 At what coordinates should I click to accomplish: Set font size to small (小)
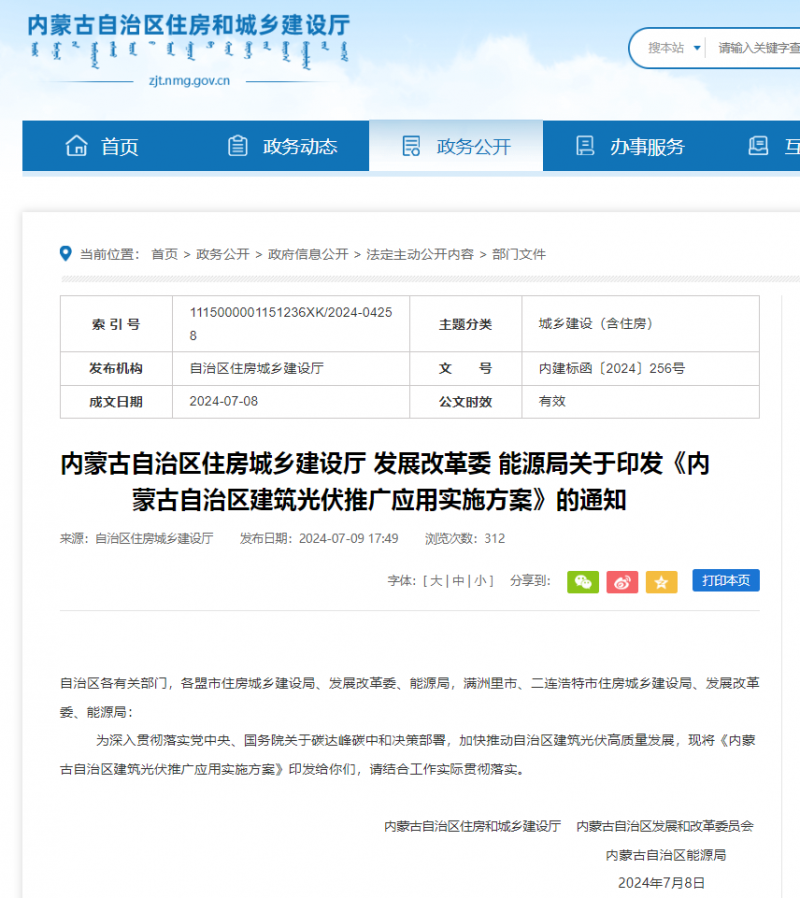click(x=480, y=581)
